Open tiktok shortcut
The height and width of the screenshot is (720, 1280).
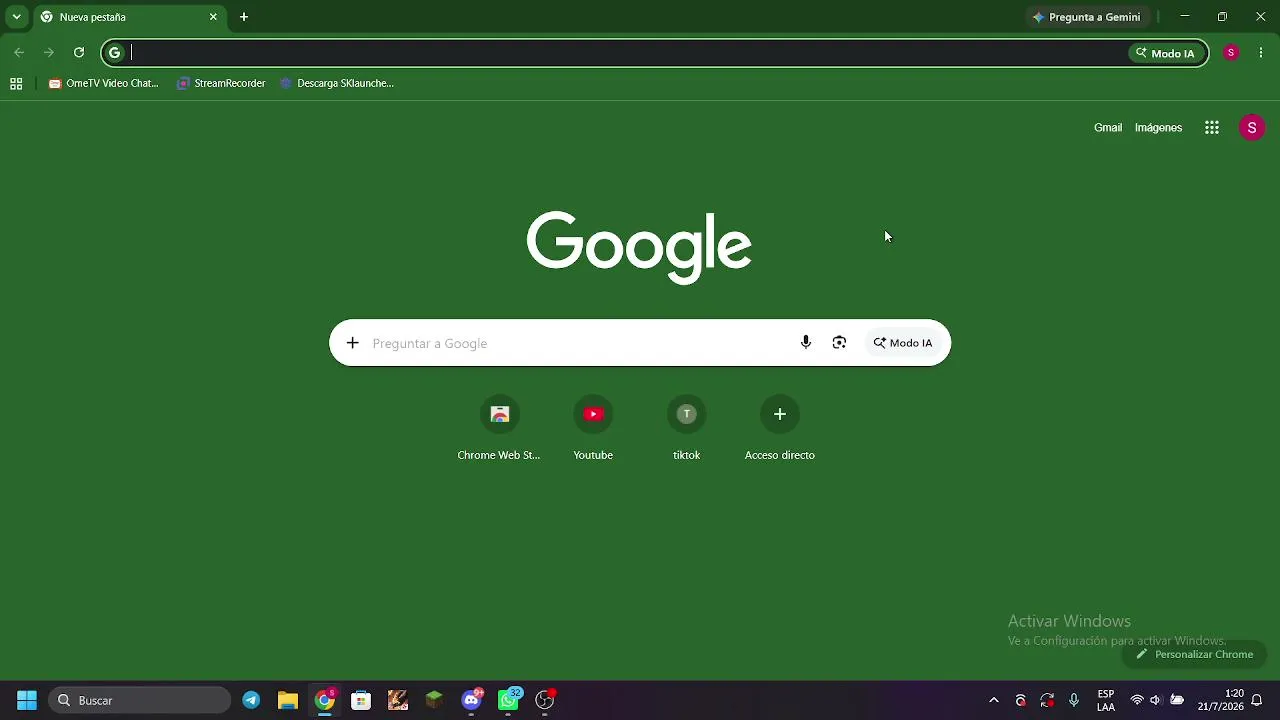pyautogui.click(x=686, y=428)
